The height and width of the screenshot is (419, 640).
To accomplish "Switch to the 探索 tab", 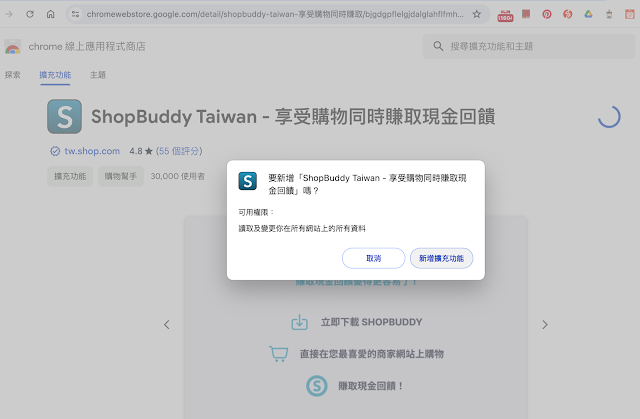I will click(13, 75).
